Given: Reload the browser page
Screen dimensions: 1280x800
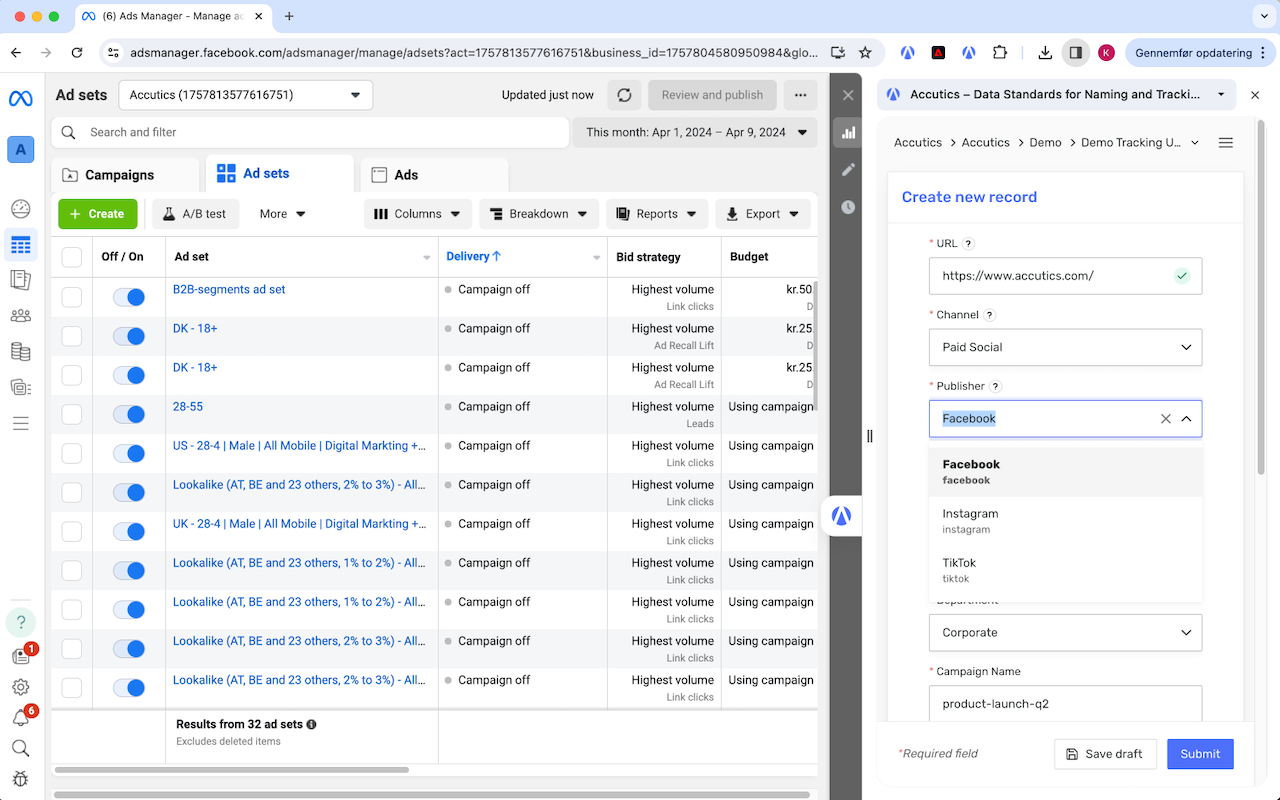Looking at the screenshot, I should pos(77,53).
